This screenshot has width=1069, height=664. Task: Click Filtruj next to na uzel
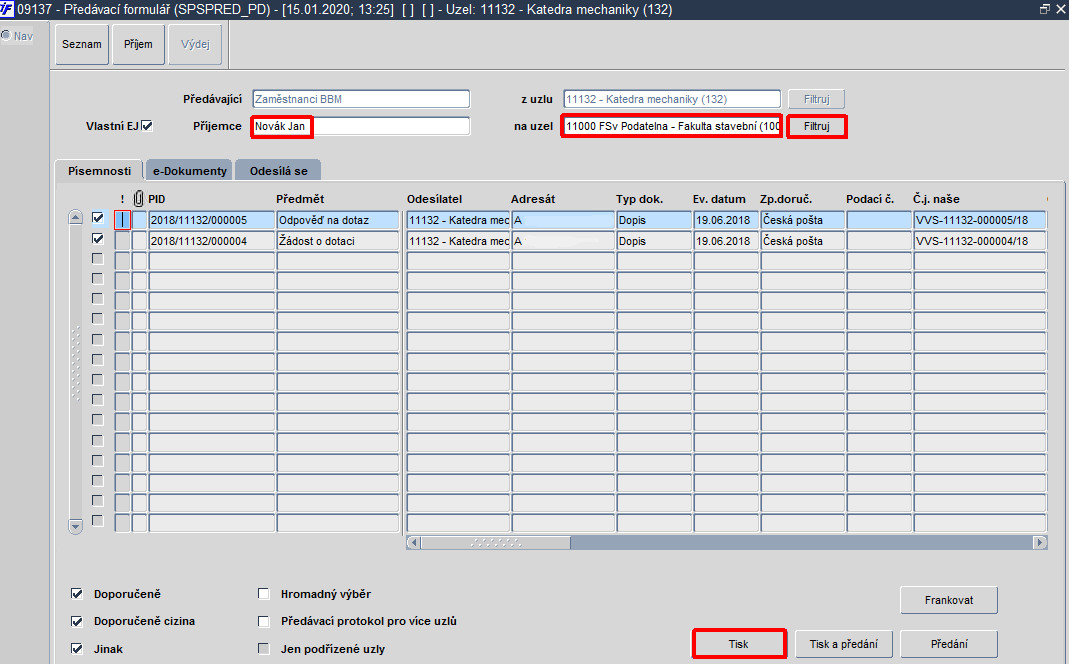(x=817, y=126)
